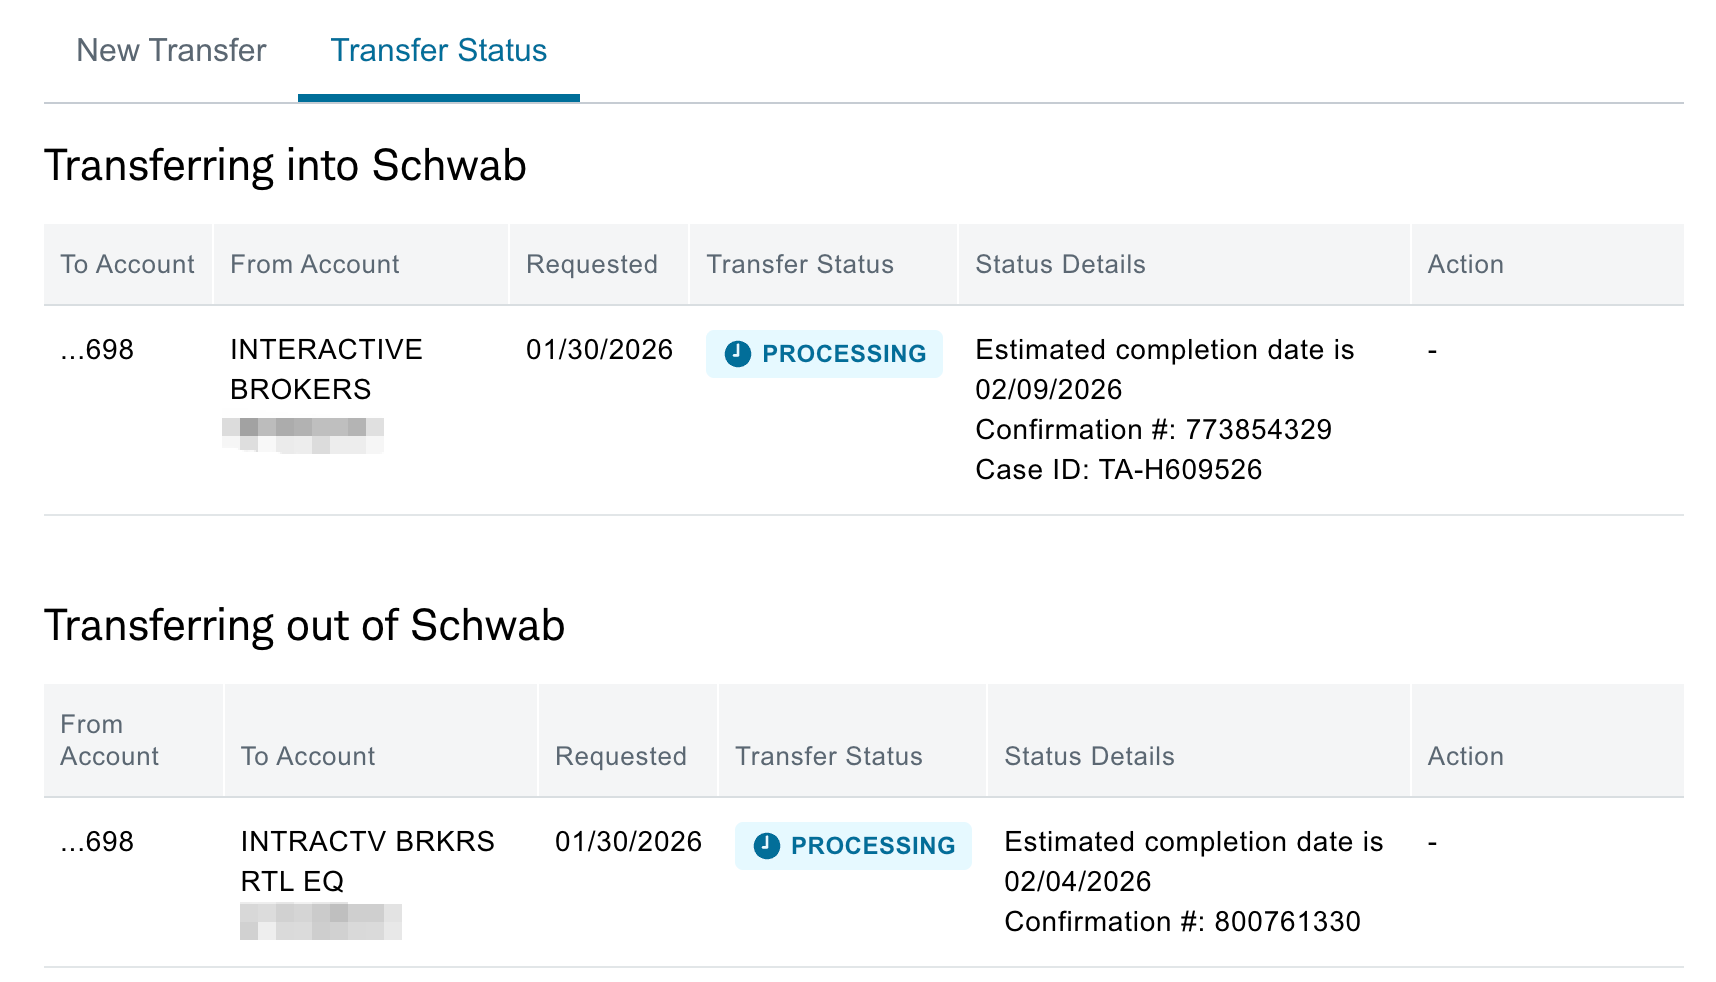Screen dimensions: 1716x982
Task: Click the blurred account number under INTERACTIVE BROKERS
Action: (x=303, y=435)
